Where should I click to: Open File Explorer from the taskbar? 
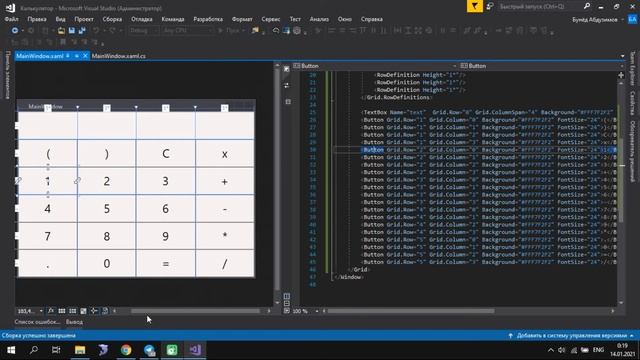pyautogui.click(x=80, y=350)
